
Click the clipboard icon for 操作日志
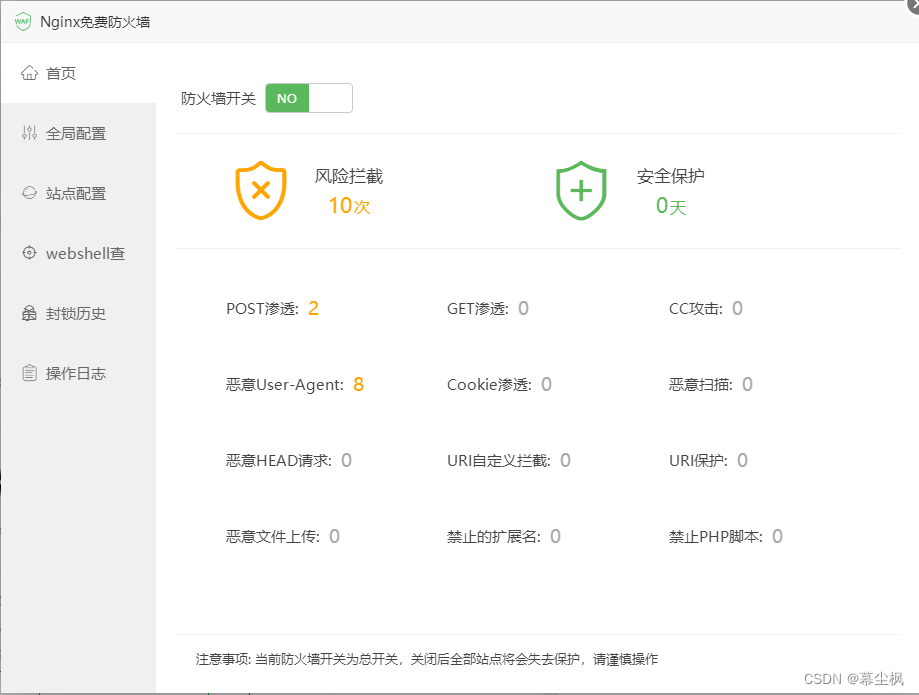tap(27, 372)
